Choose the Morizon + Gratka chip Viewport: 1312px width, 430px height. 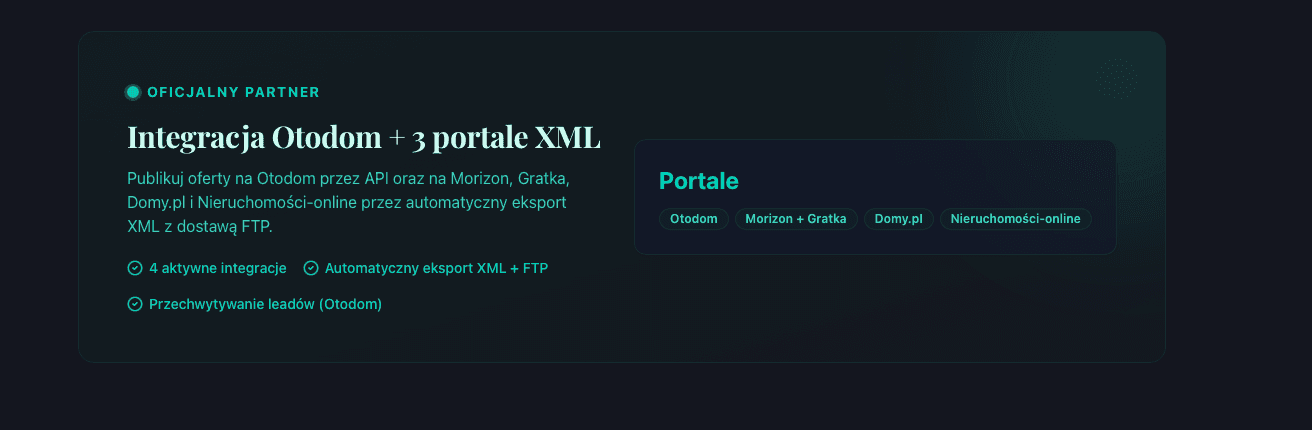tap(796, 219)
